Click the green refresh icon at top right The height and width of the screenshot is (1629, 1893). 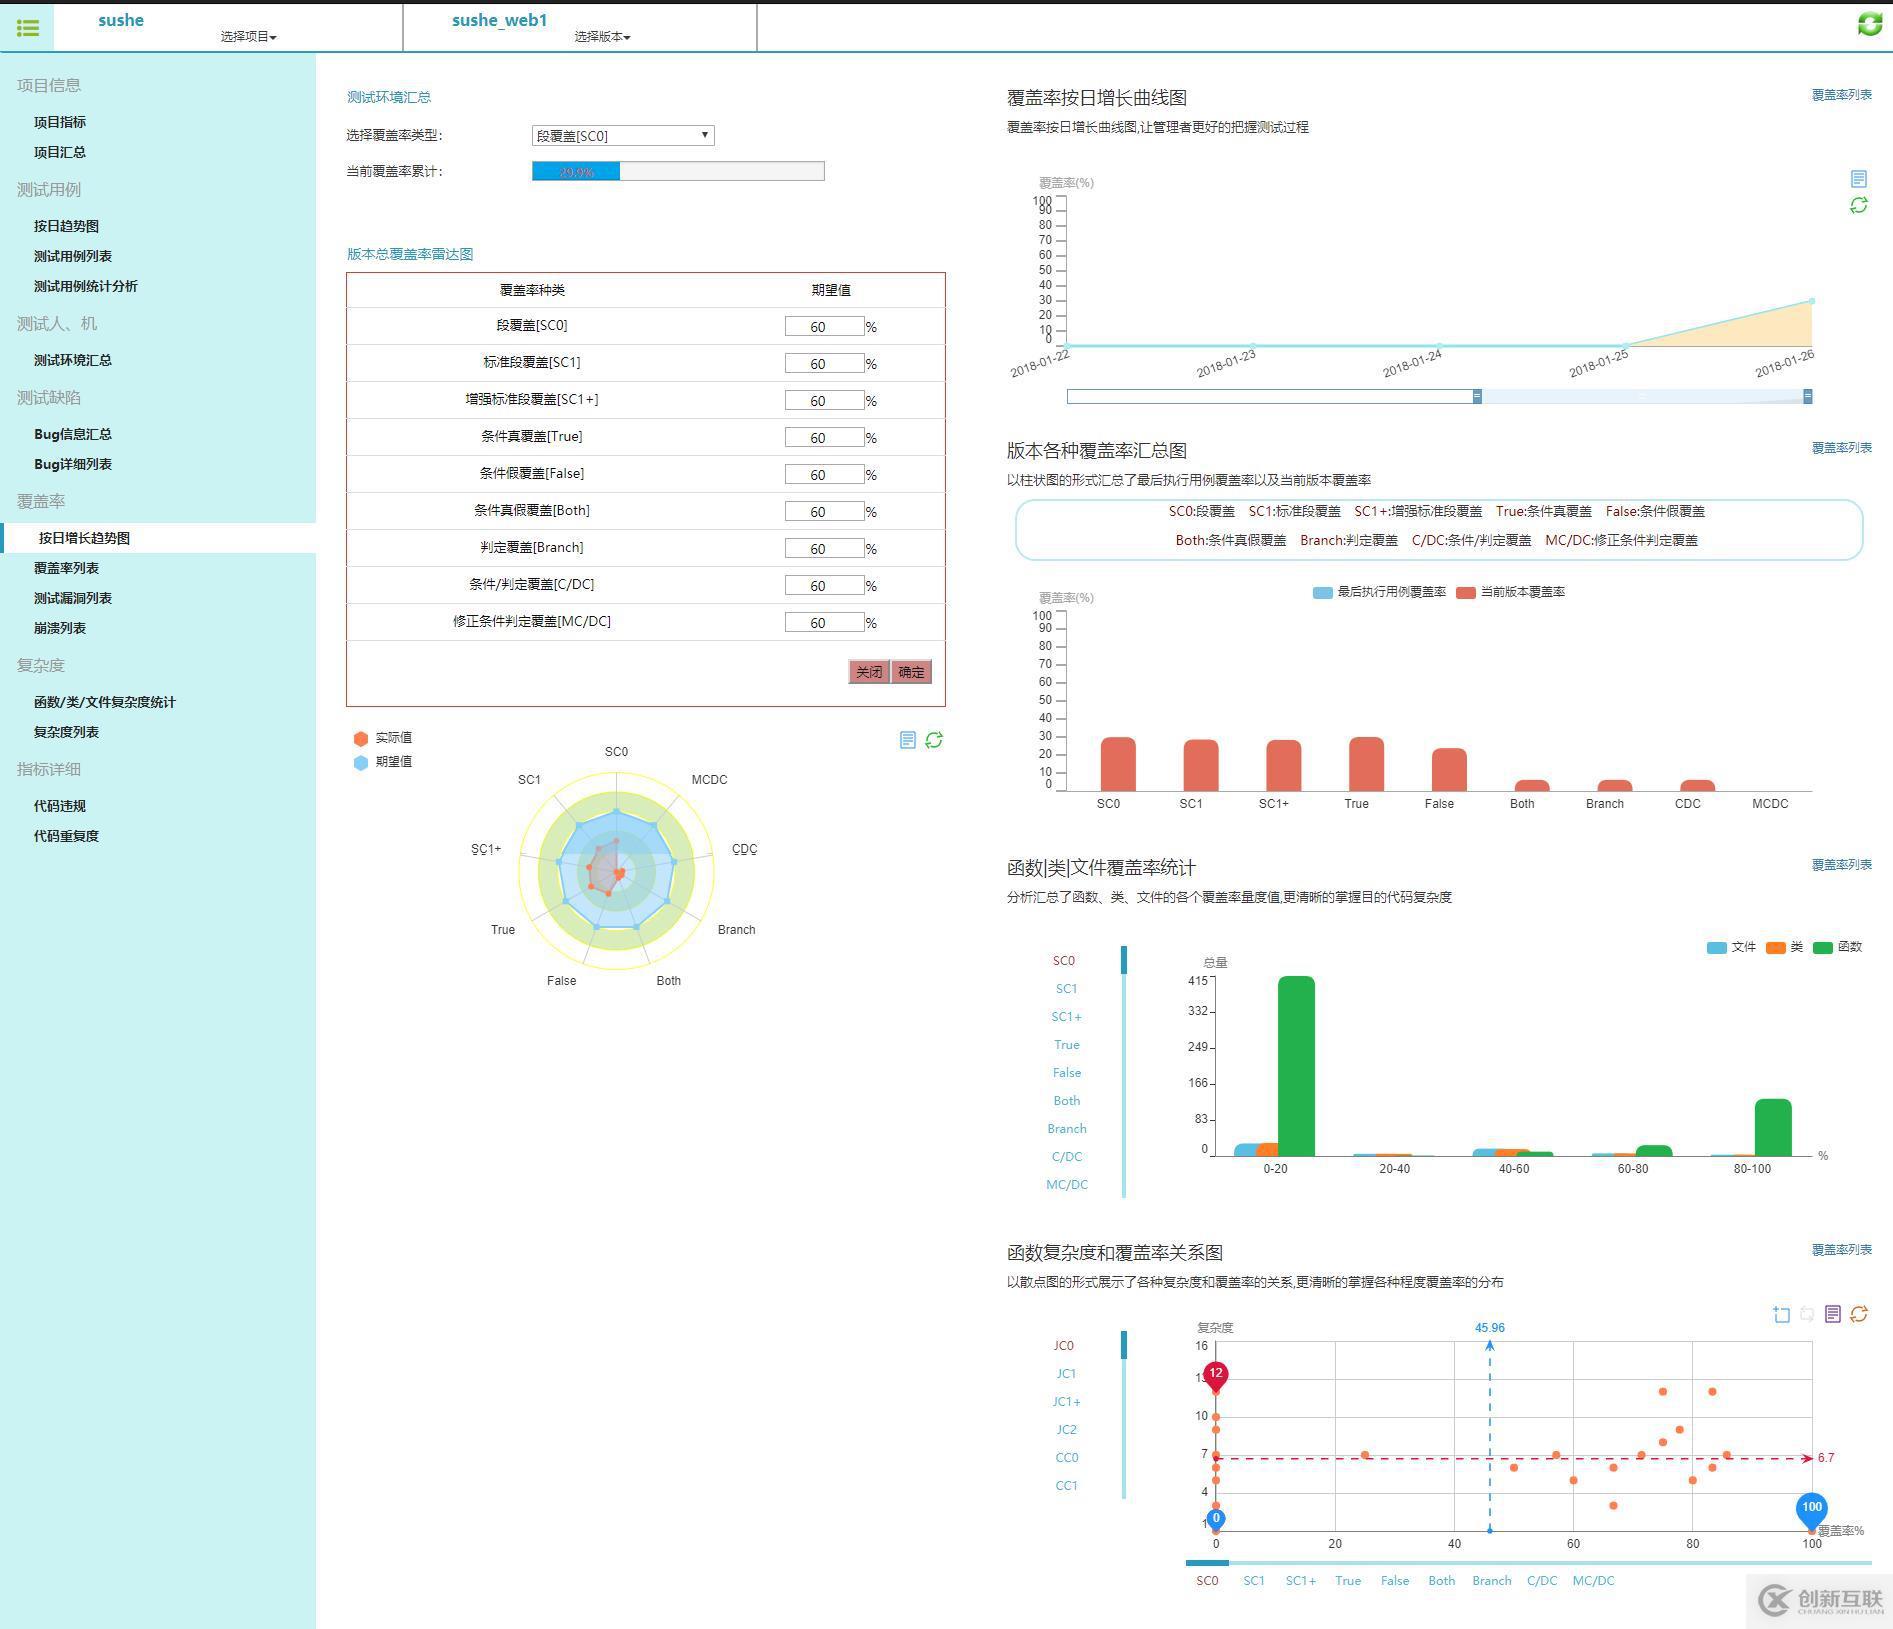click(1869, 24)
